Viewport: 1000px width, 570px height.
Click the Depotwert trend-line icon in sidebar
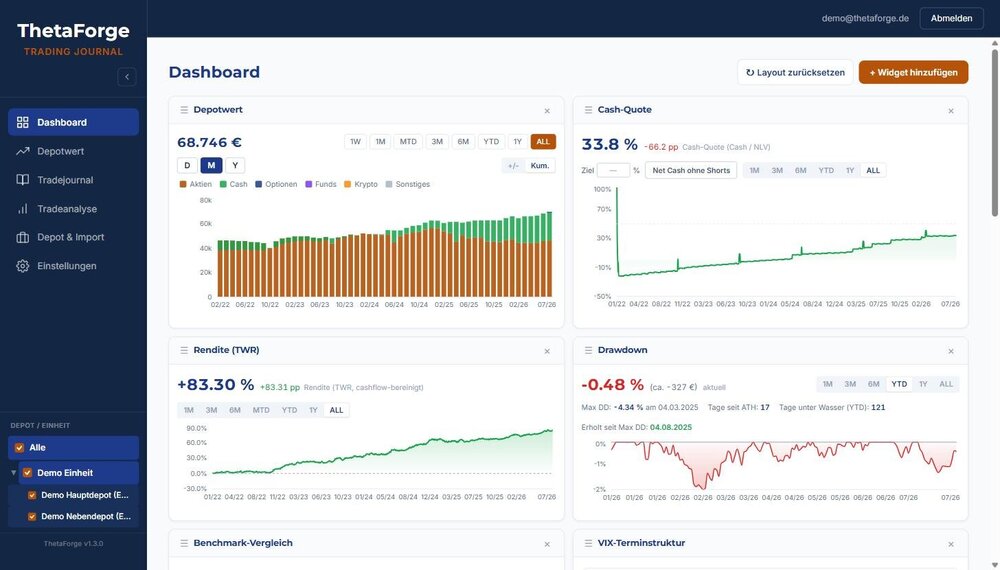pyautogui.click(x=23, y=151)
